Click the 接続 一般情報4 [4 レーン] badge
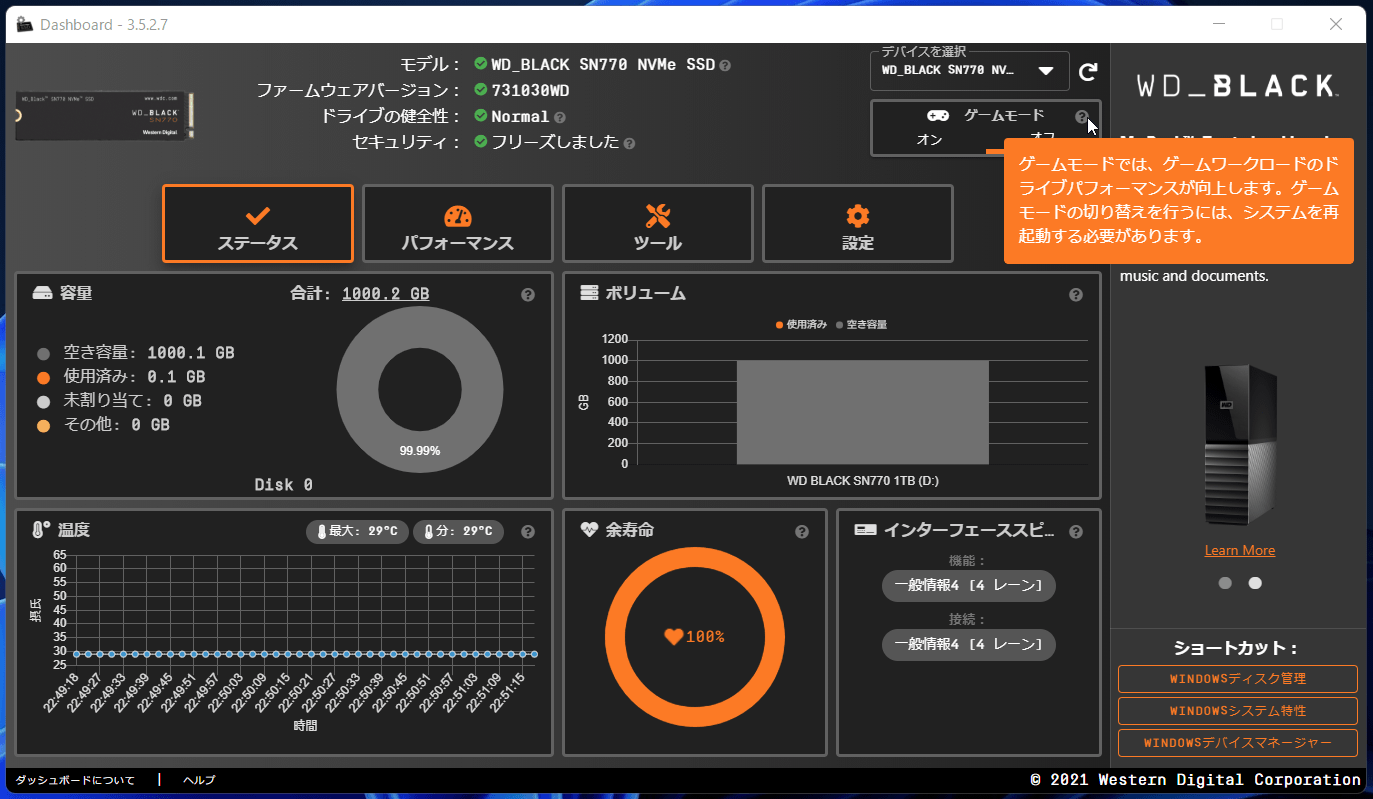This screenshot has width=1373, height=799. click(x=969, y=645)
